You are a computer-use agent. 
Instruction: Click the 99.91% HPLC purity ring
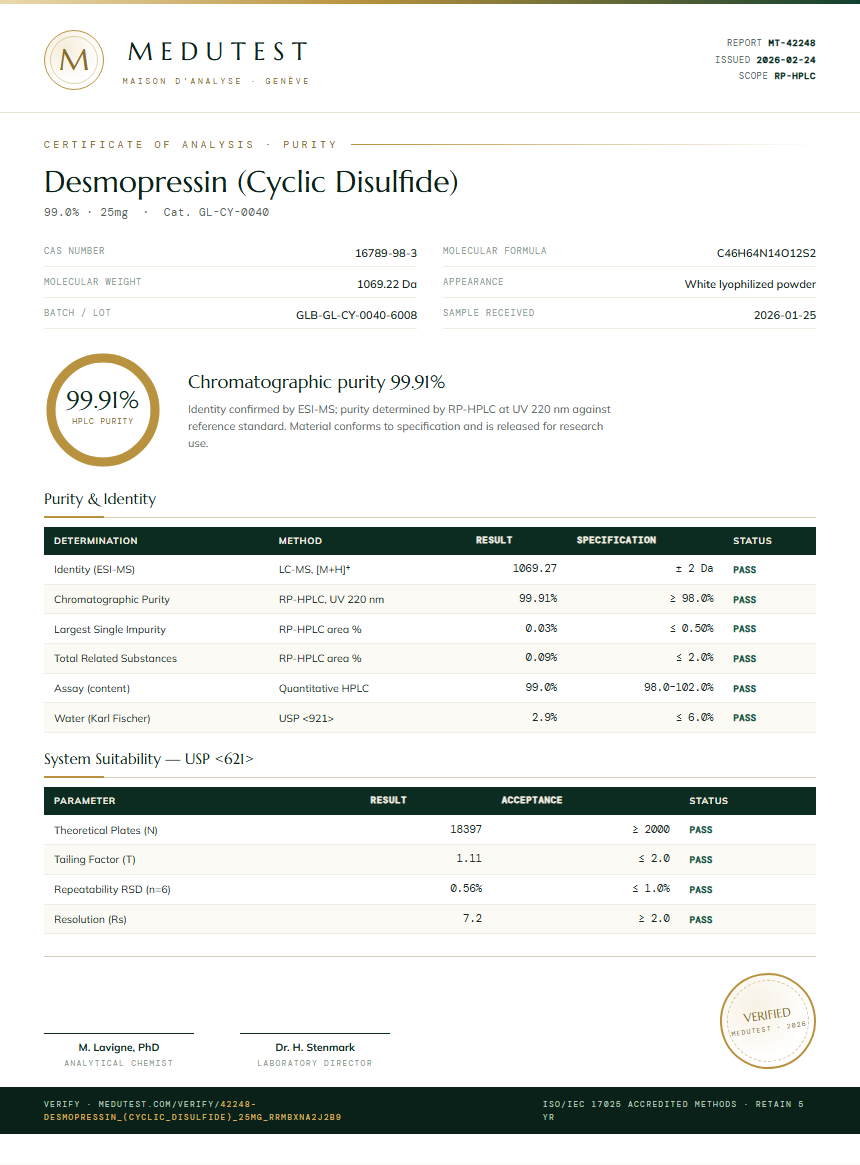pos(103,410)
